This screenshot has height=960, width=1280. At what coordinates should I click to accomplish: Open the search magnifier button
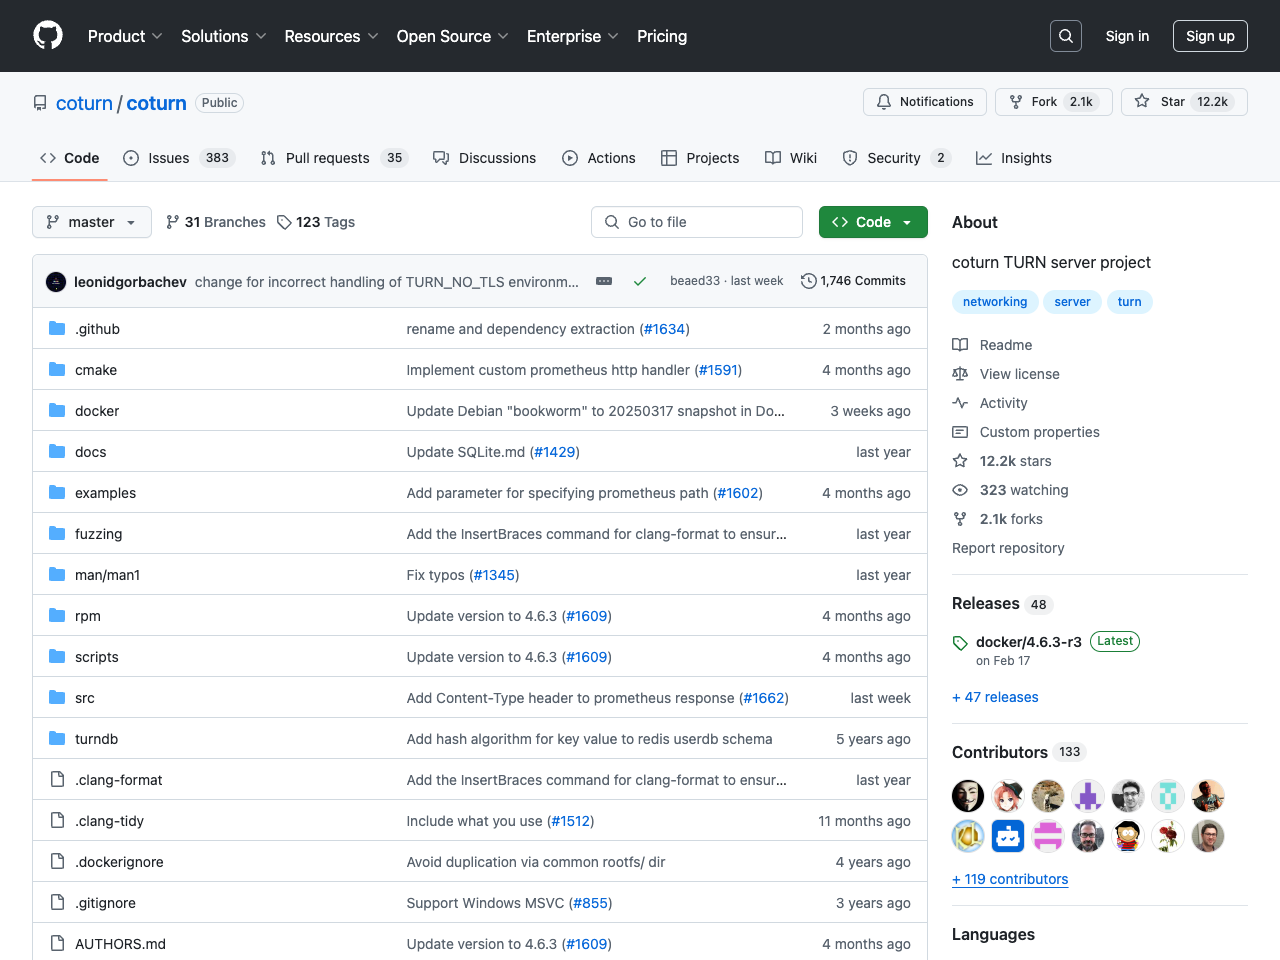(1066, 36)
